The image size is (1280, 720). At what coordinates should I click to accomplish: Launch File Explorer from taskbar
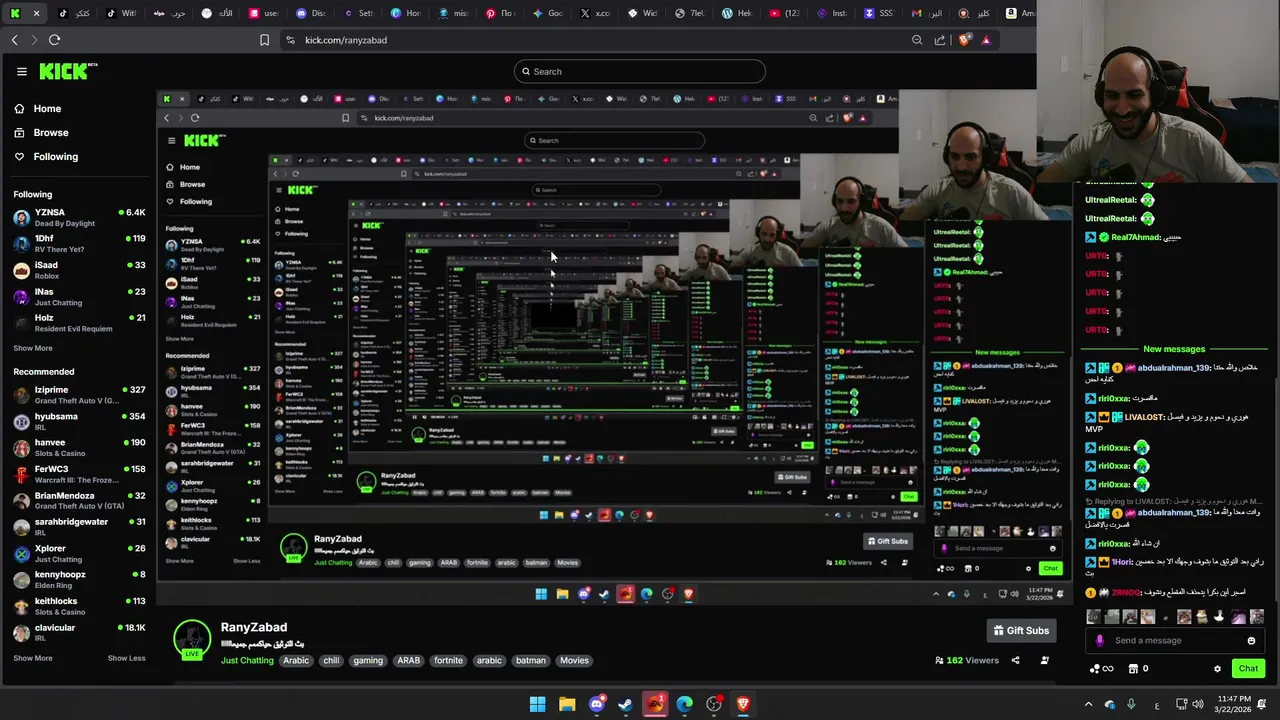click(x=567, y=705)
